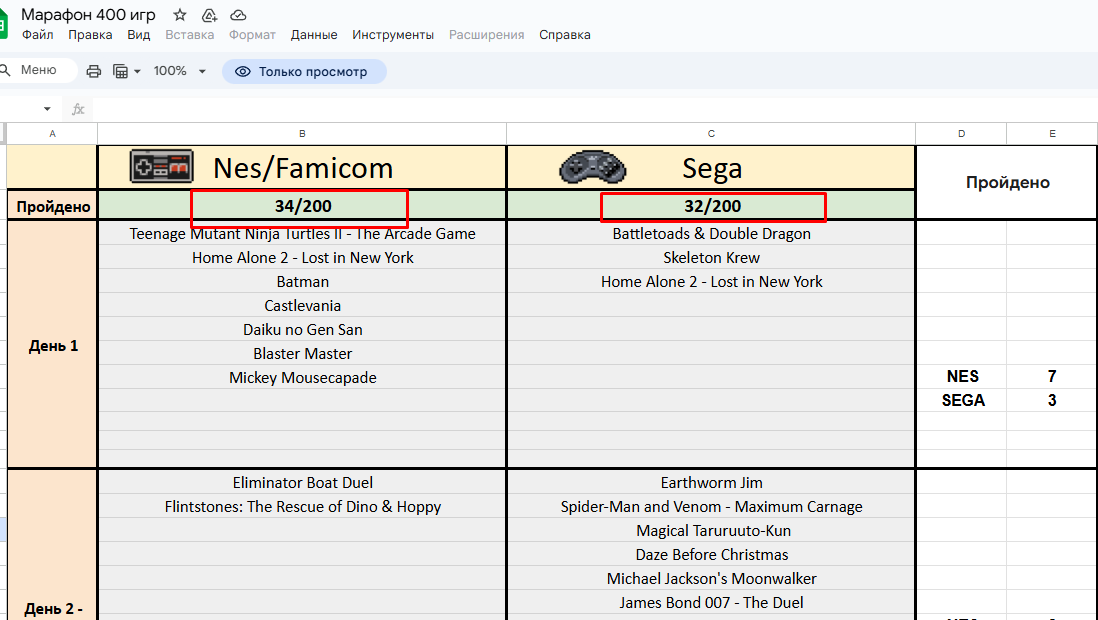This screenshot has width=1098, height=620.
Task: Select the Skeleton Krew cell
Action: pyautogui.click(x=711, y=257)
